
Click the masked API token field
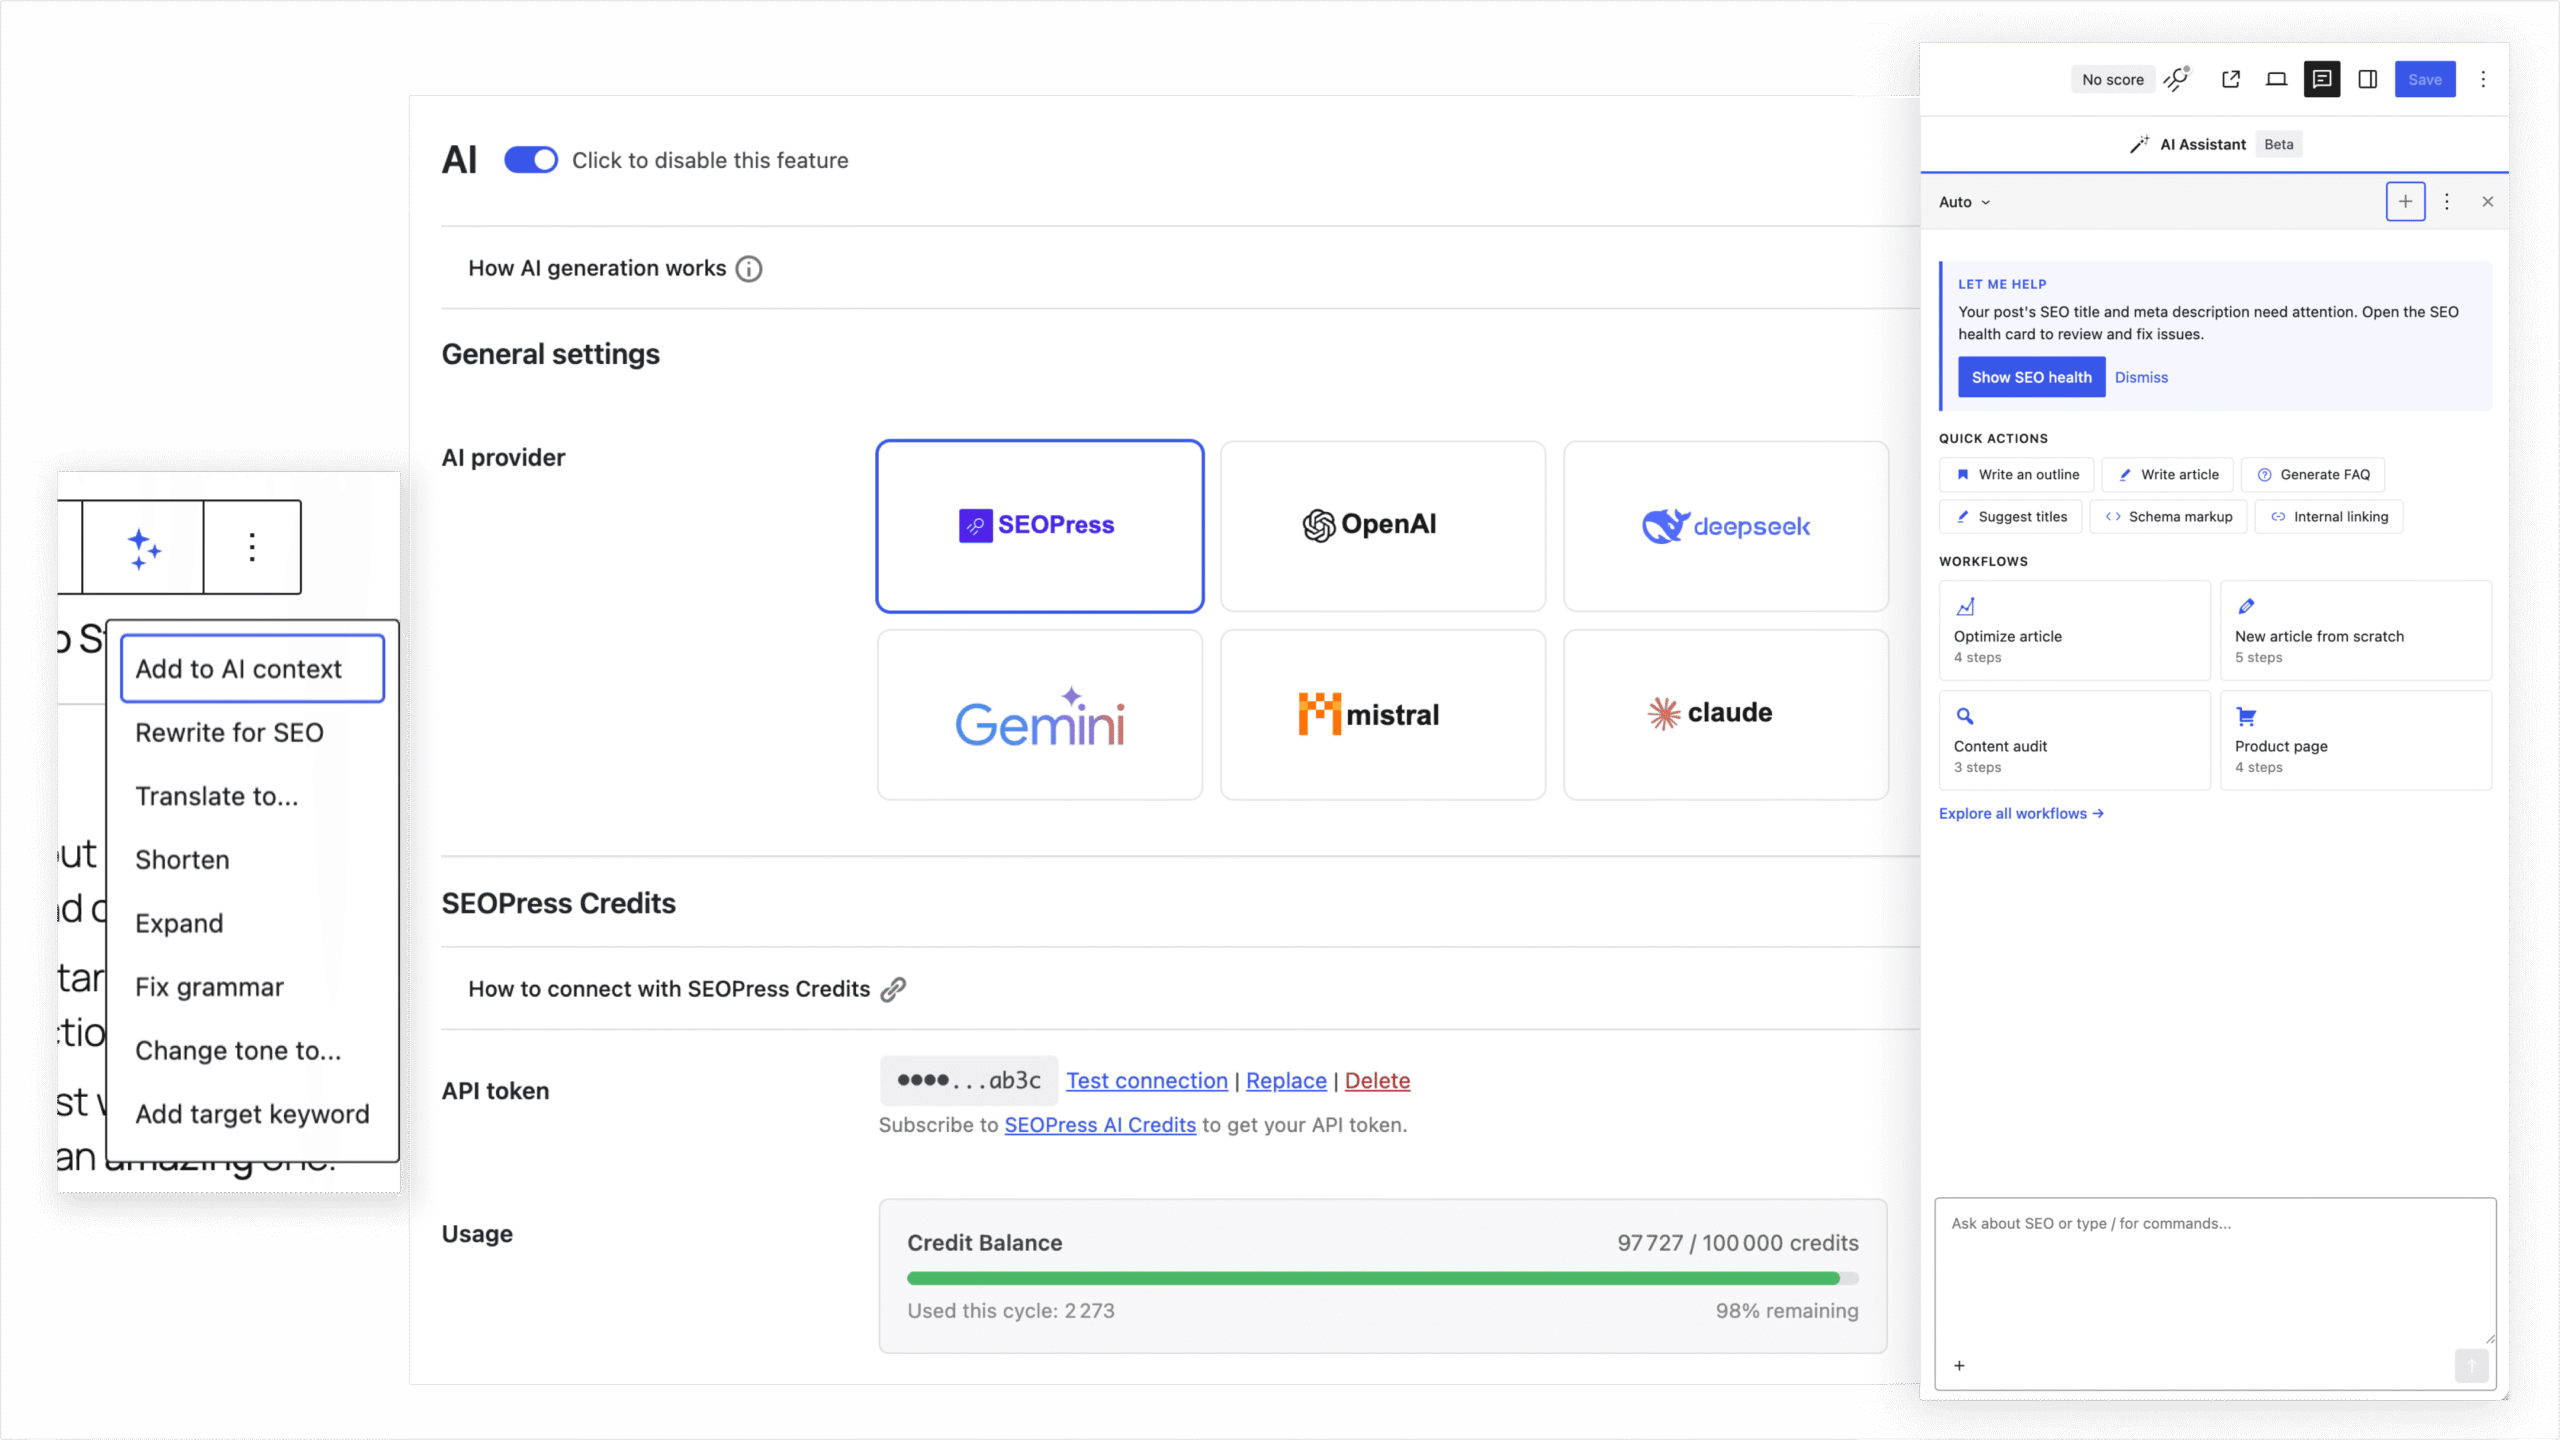point(969,1080)
